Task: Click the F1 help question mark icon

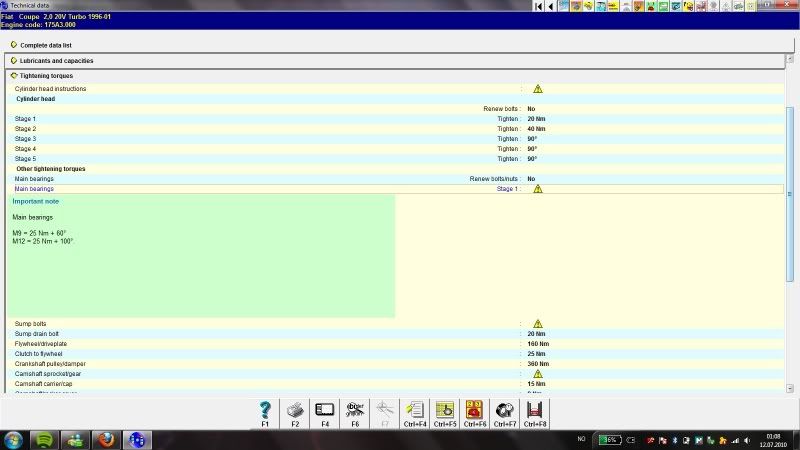Action: click(265, 411)
